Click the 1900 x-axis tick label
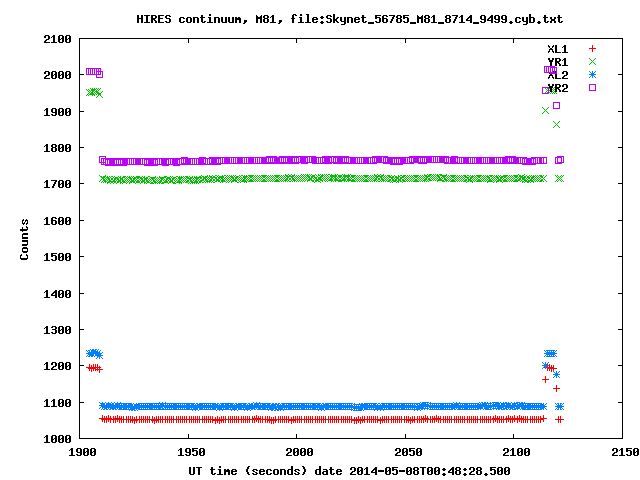The image size is (640, 480). [82, 452]
